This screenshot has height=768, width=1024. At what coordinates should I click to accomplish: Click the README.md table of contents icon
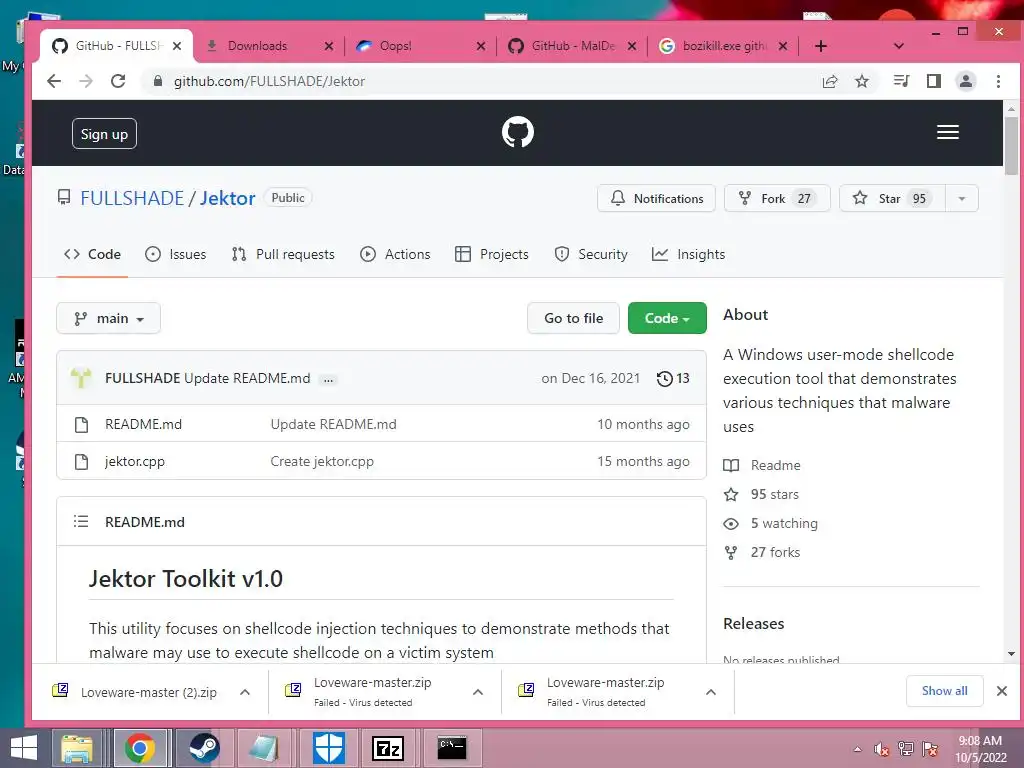[81, 521]
